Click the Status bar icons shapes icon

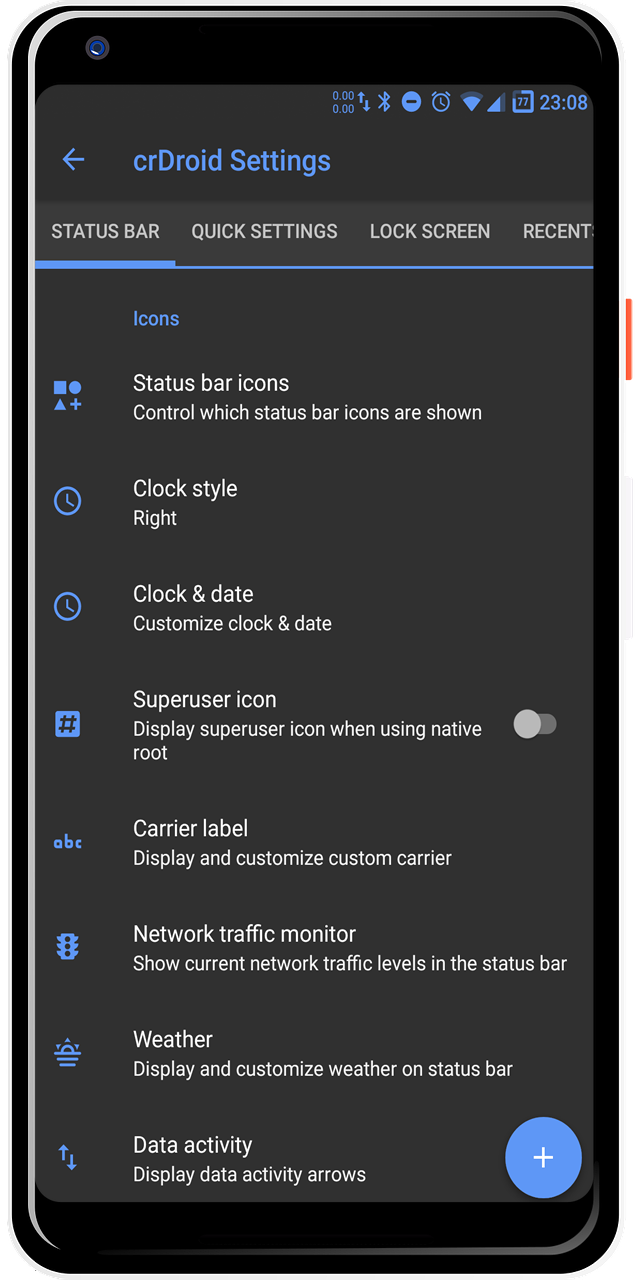[67, 396]
